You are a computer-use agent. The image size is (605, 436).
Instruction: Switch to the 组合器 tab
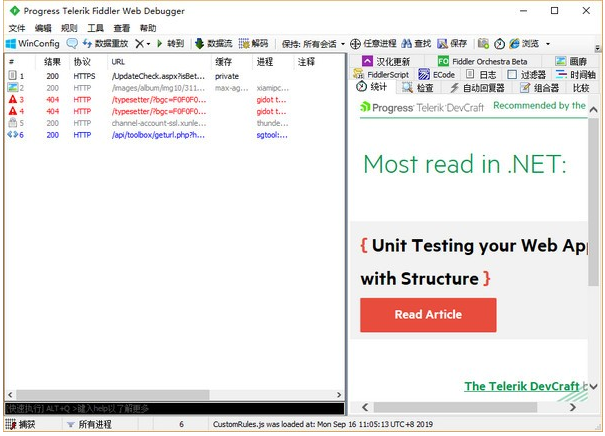539,88
